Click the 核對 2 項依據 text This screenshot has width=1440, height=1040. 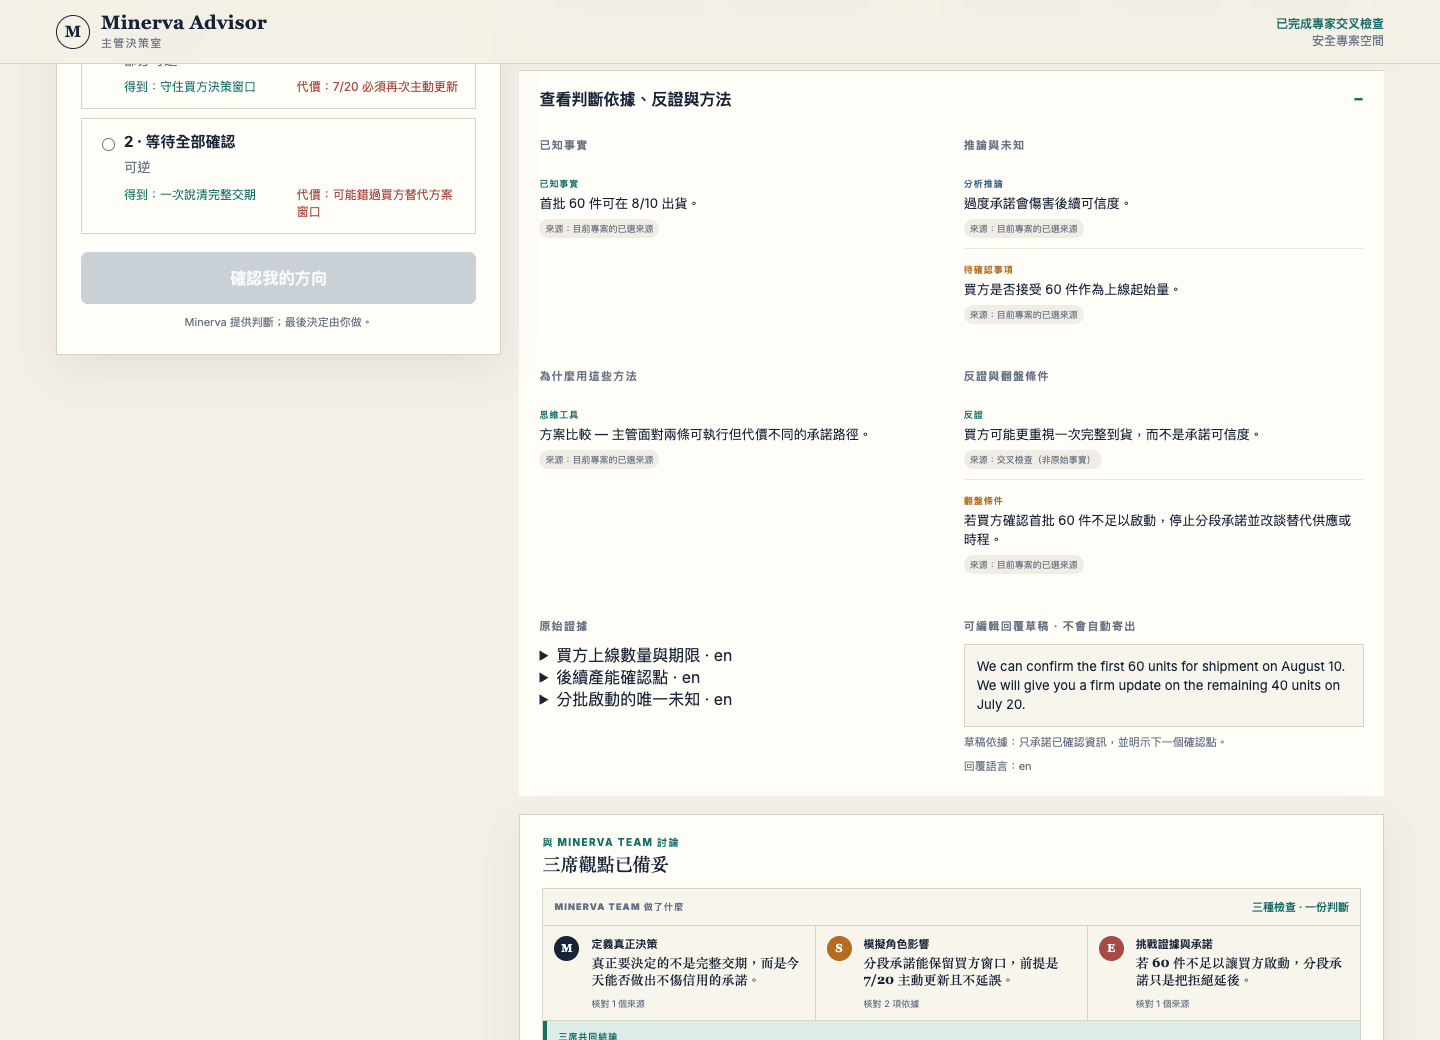891,1004
